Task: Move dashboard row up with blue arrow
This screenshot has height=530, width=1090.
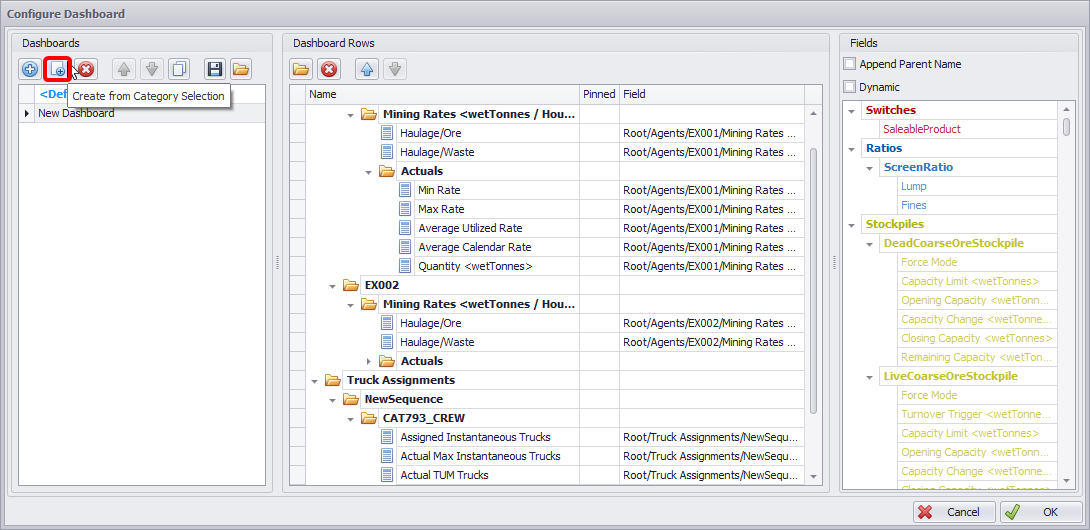Action: pos(366,69)
